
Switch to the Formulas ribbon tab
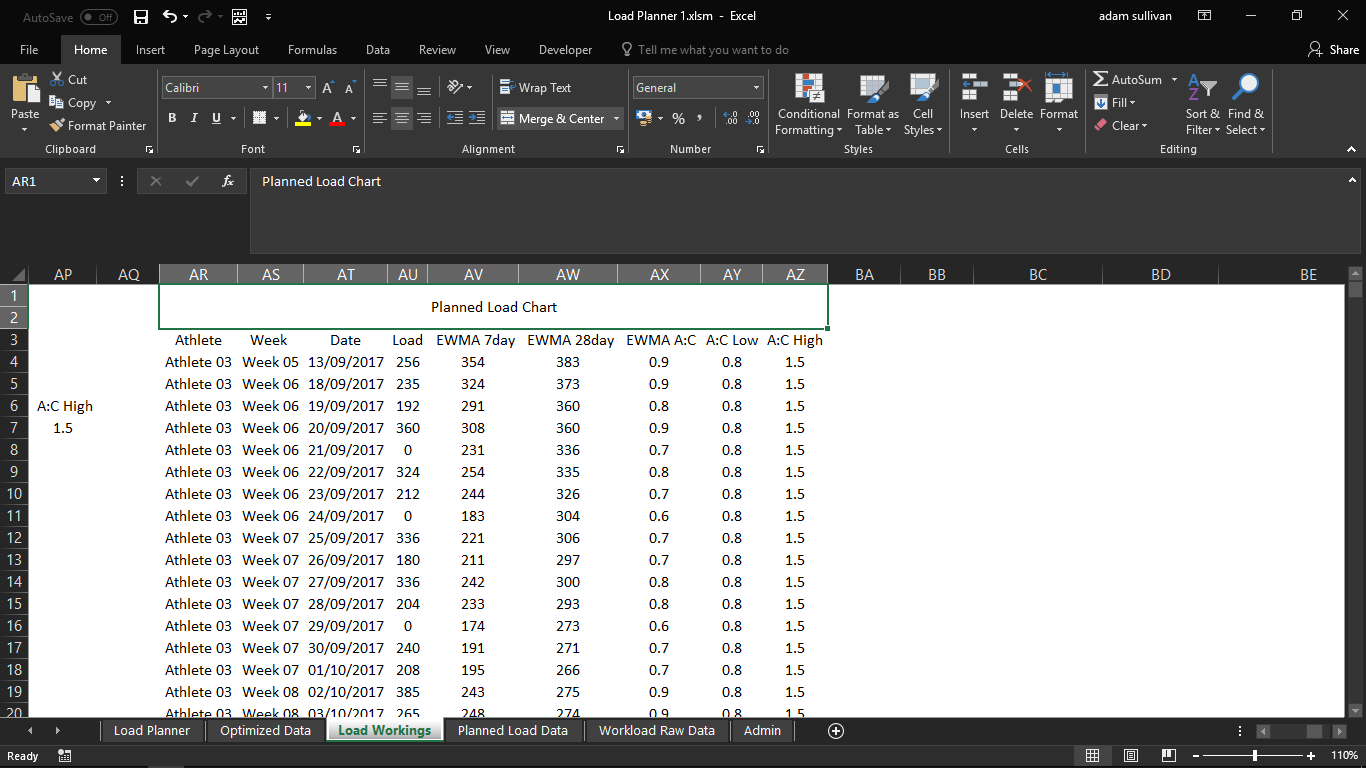coord(312,50)
